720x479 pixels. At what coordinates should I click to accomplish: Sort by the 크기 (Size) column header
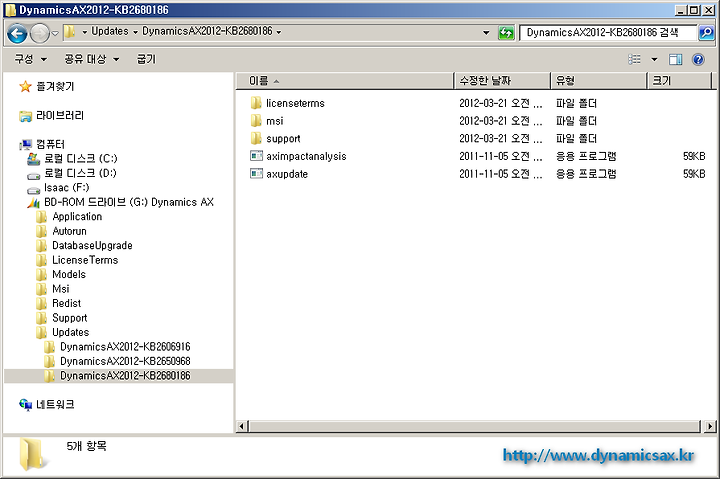tap(679, 81)
